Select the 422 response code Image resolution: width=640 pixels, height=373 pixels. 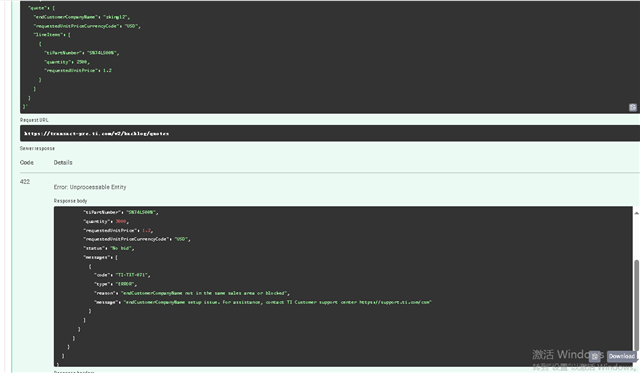click(x=25, y=182)
